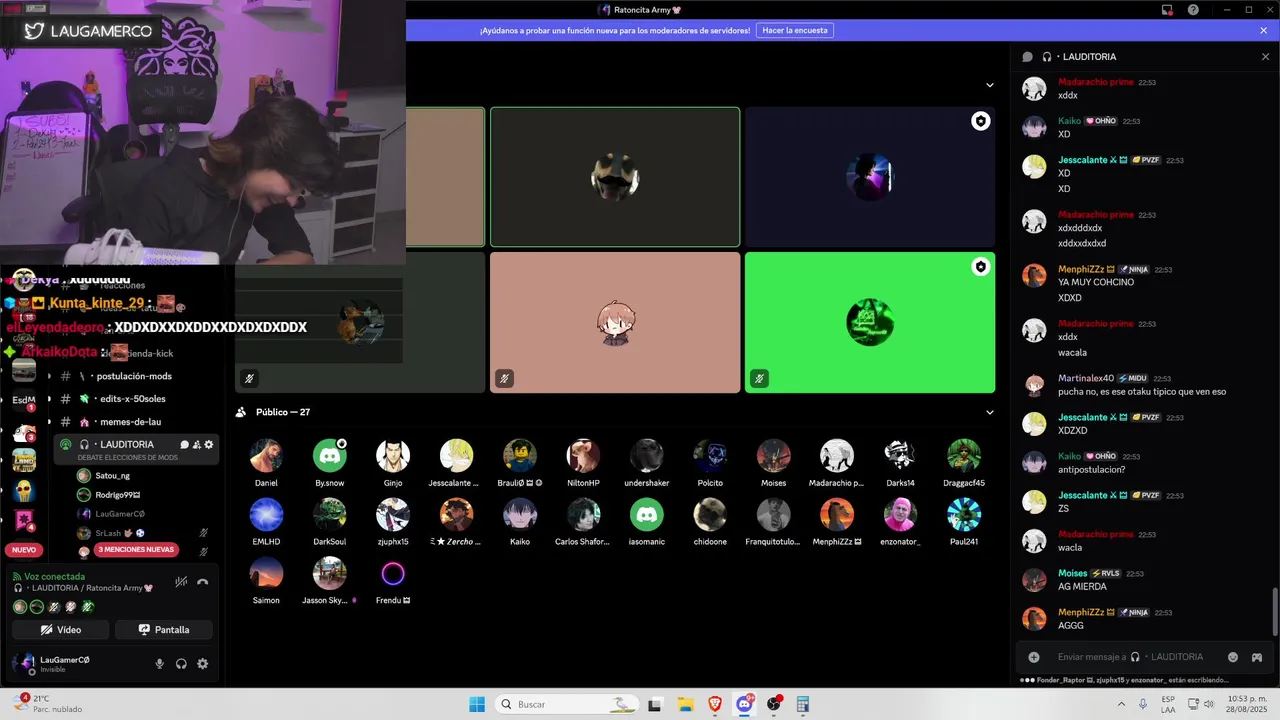Share screen with Pantalla button
Viewport: 1280px width, 720px height.
coord(164,630)
